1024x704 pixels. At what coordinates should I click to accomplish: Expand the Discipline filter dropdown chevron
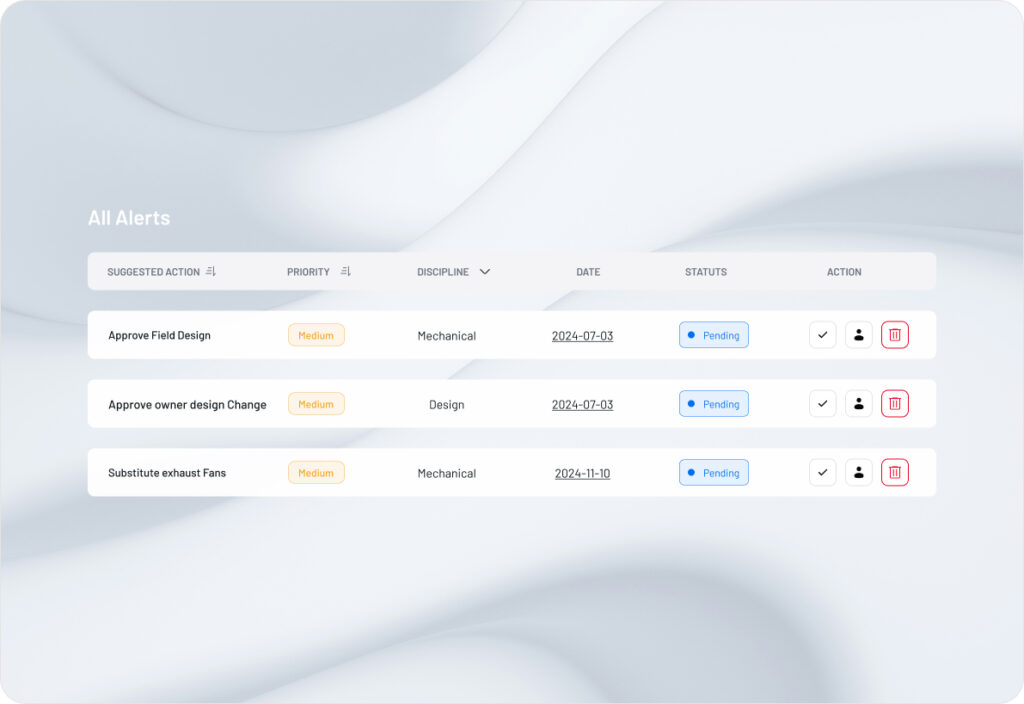pos(484,272)
